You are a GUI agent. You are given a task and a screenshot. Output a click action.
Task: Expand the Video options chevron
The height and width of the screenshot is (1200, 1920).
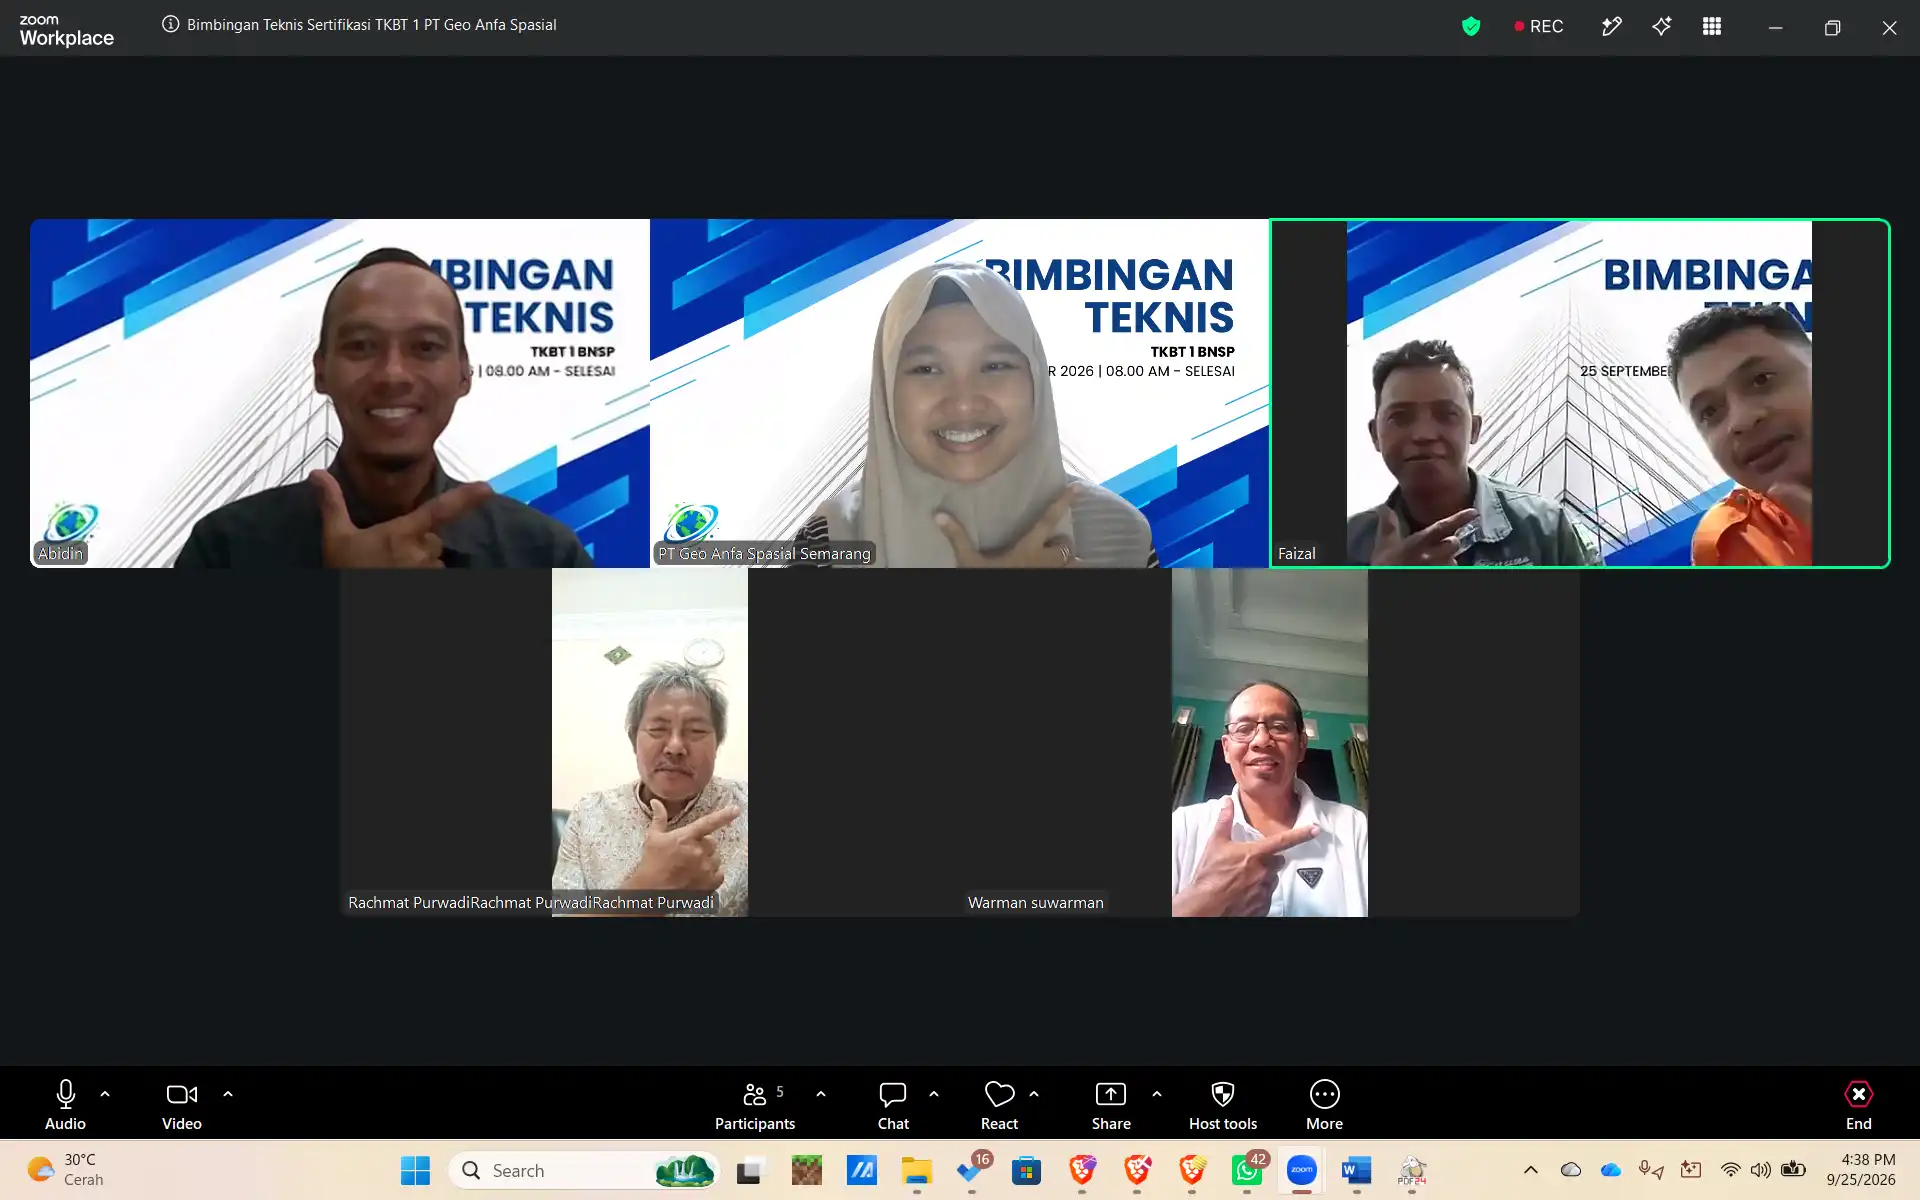tap(228, 1094)
